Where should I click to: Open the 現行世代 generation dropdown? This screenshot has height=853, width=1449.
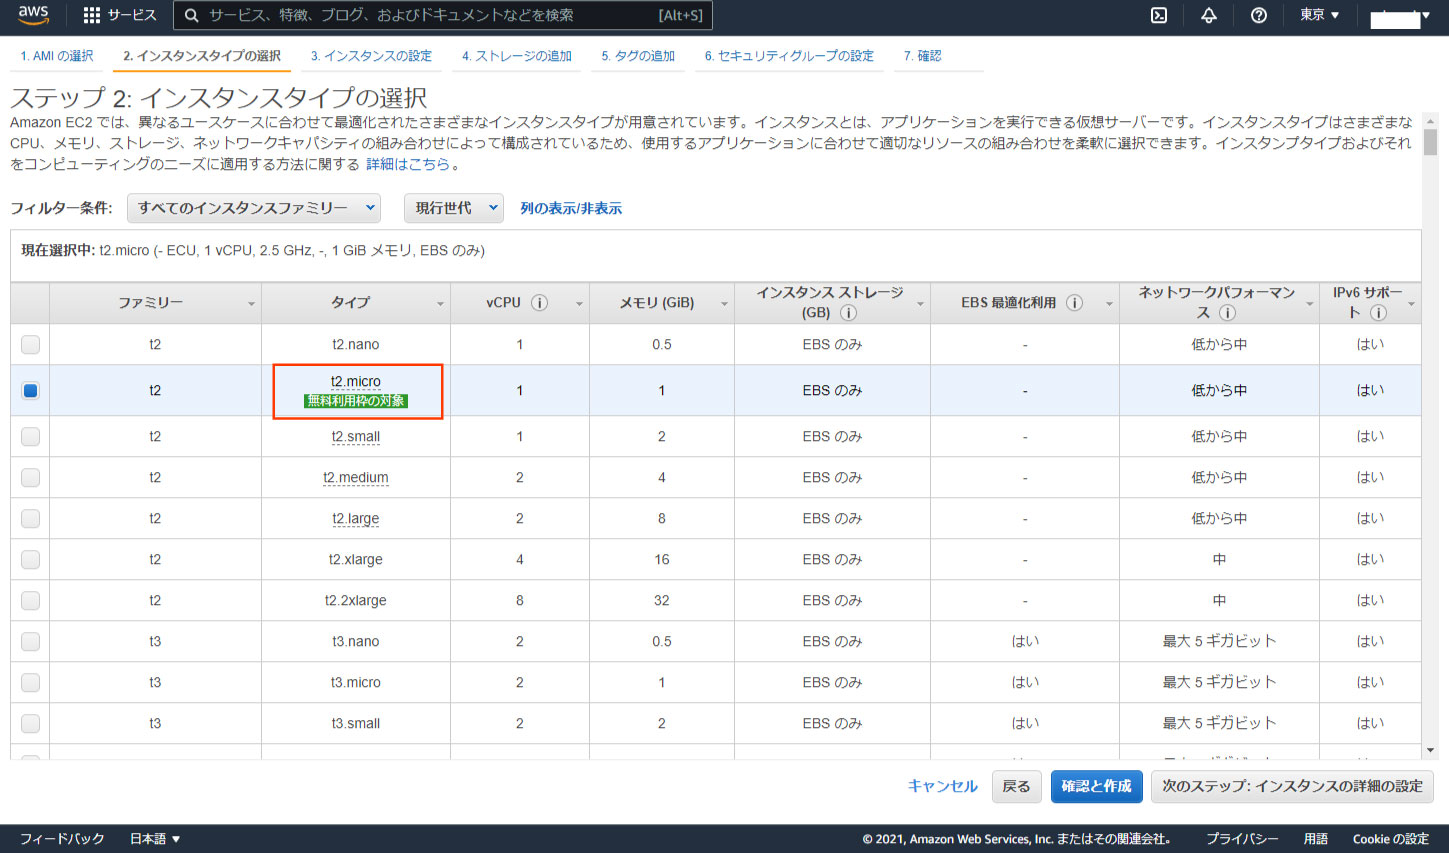(x=454, y=208)
